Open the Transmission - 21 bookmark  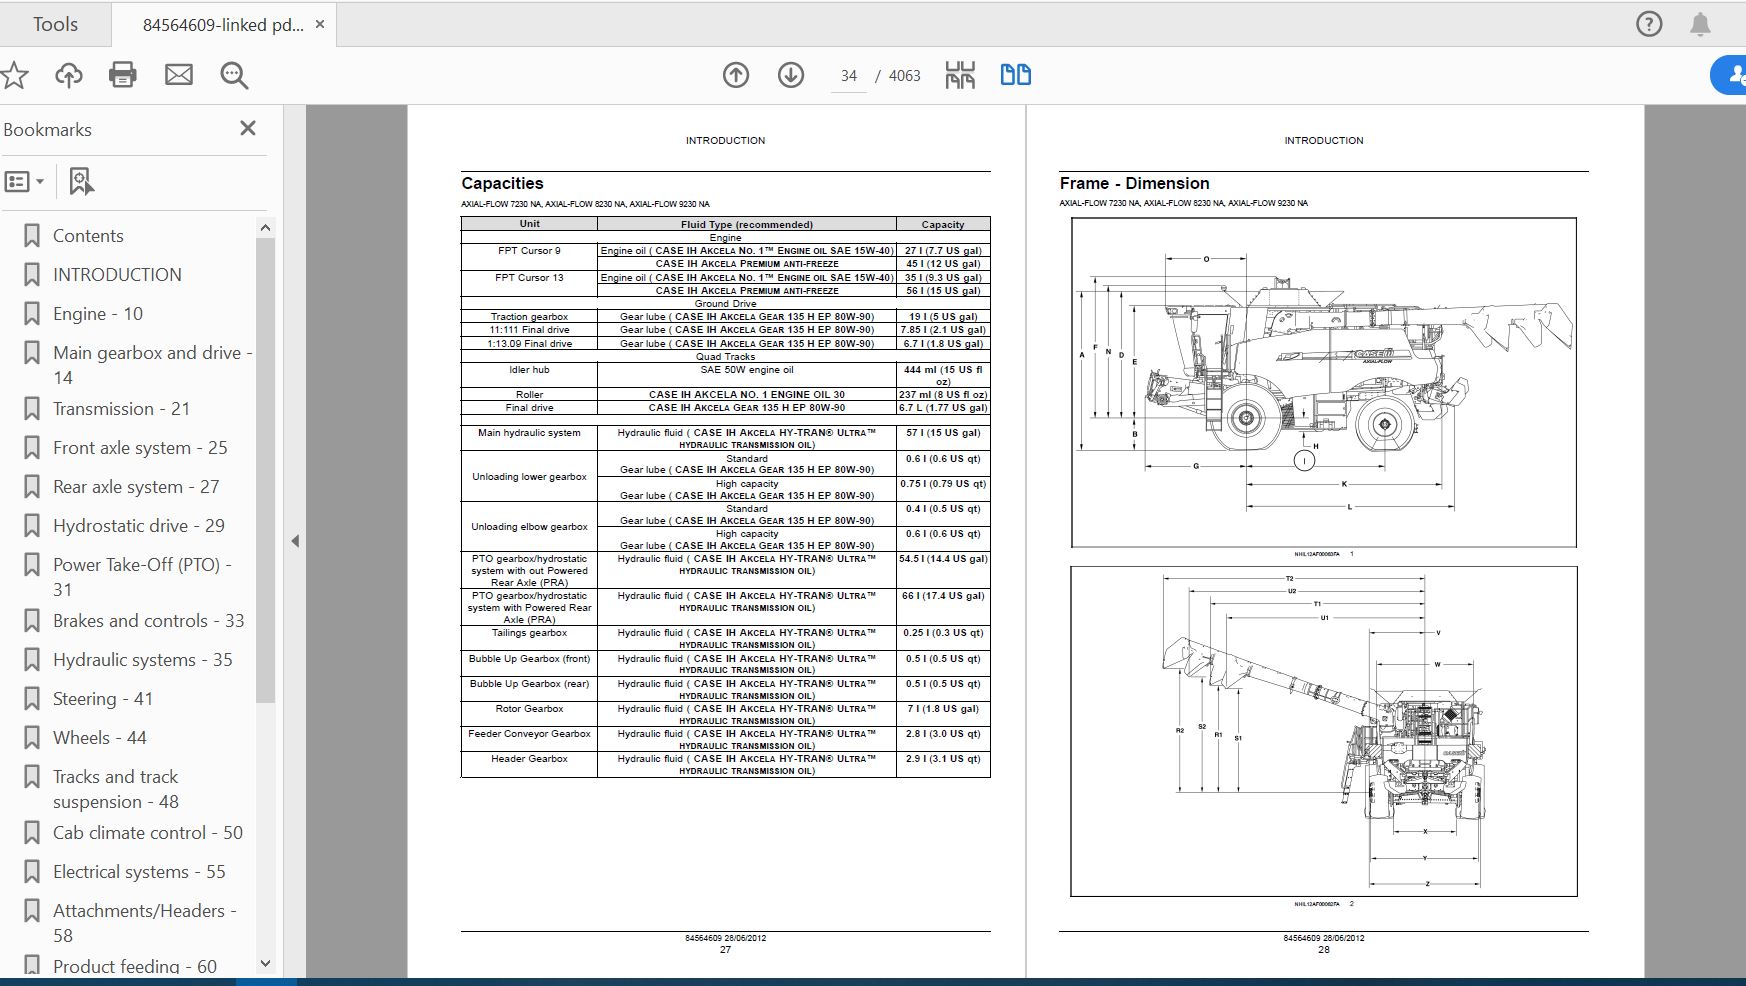121,409
